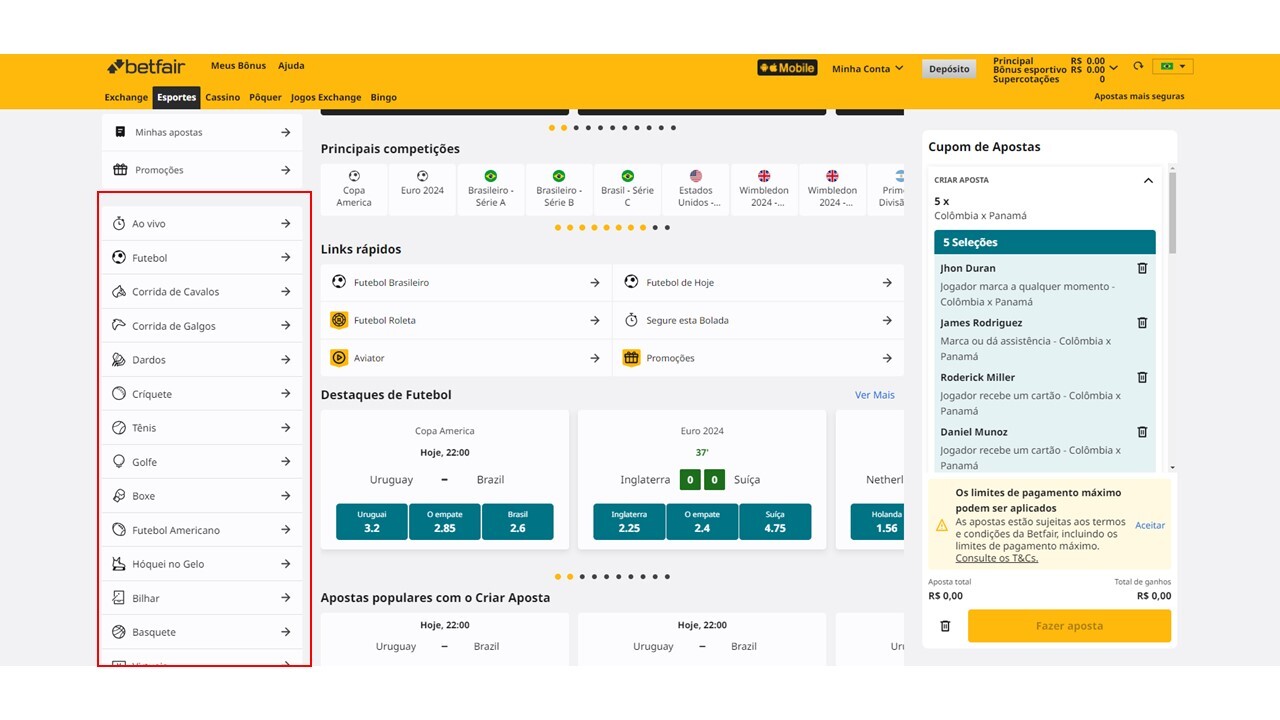Open the Brazil flag language dropdown

pos(1173,67)
